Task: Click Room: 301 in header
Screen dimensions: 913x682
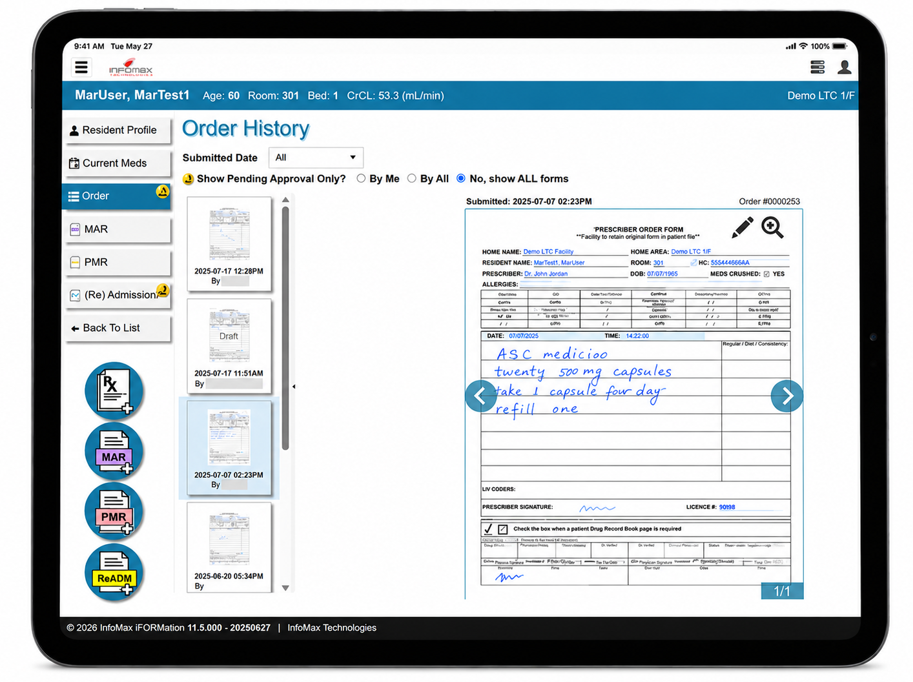Action: pyautogui.click(x=273, y=96)
